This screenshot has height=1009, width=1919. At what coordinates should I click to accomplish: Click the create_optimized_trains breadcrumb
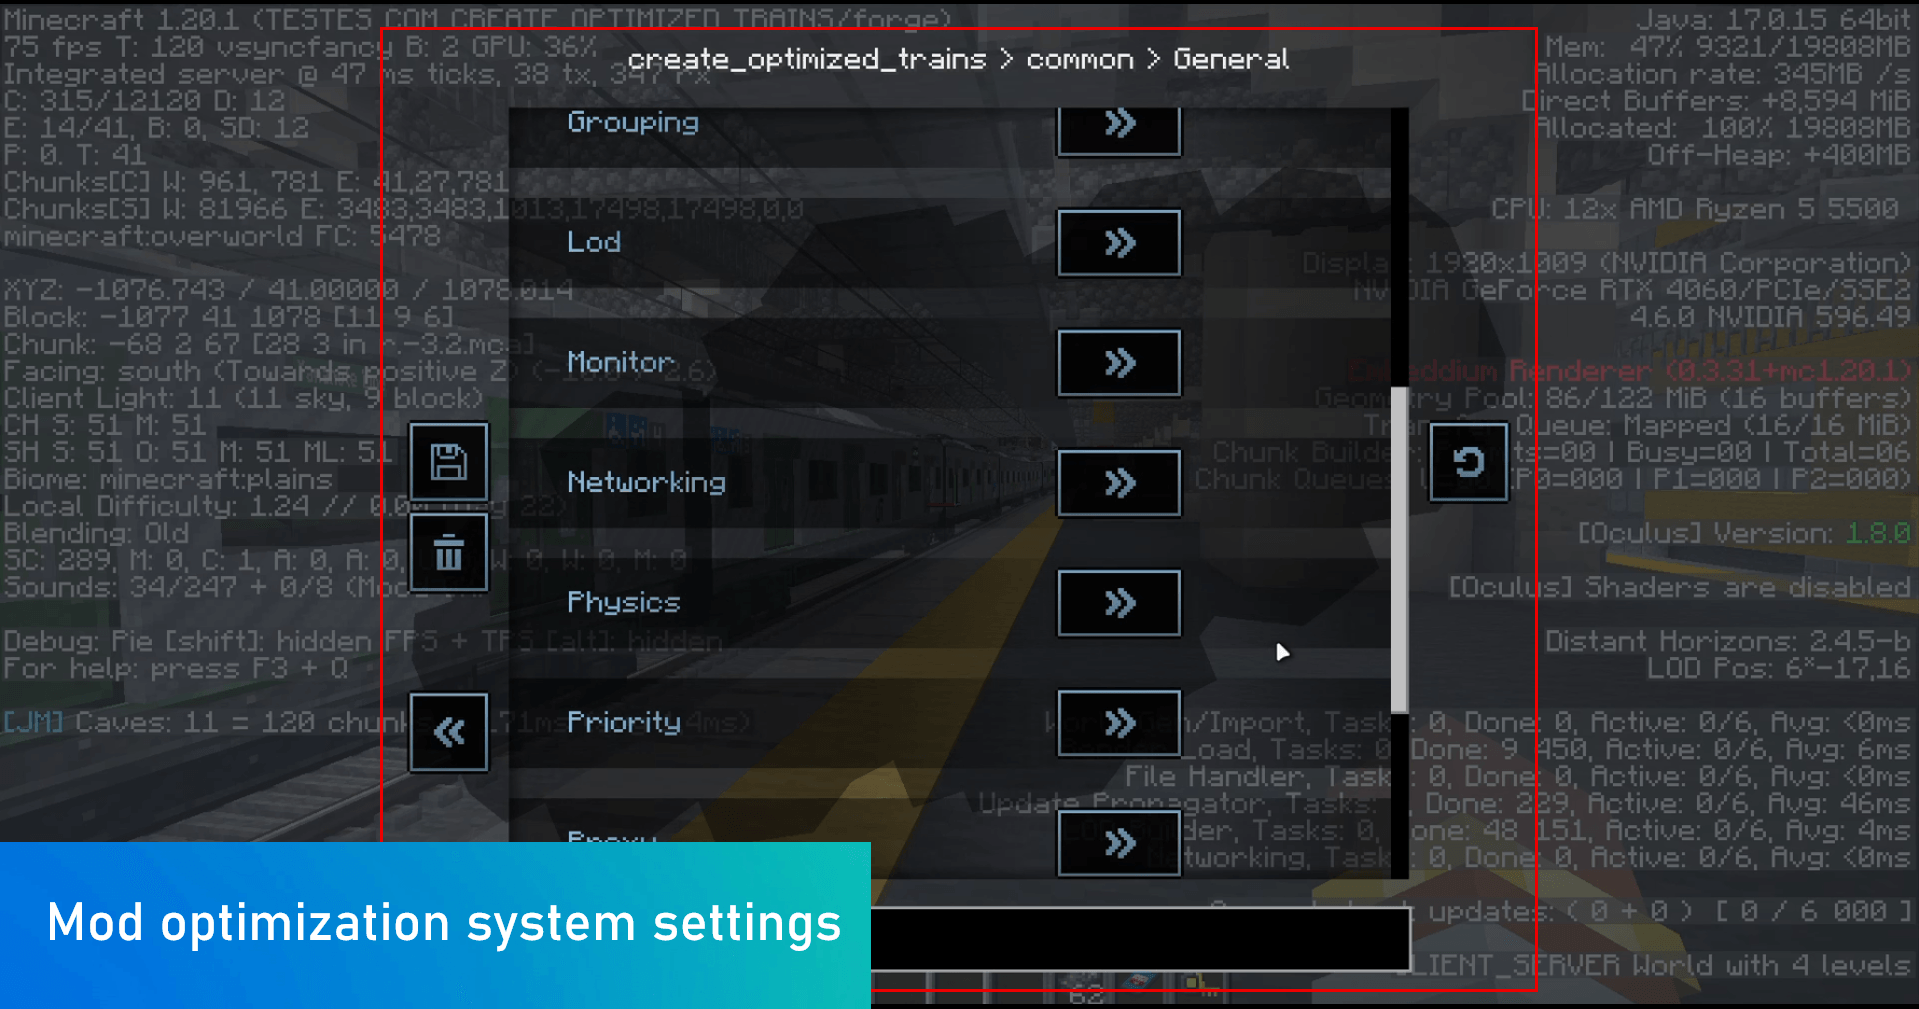[x=807, y=60]
